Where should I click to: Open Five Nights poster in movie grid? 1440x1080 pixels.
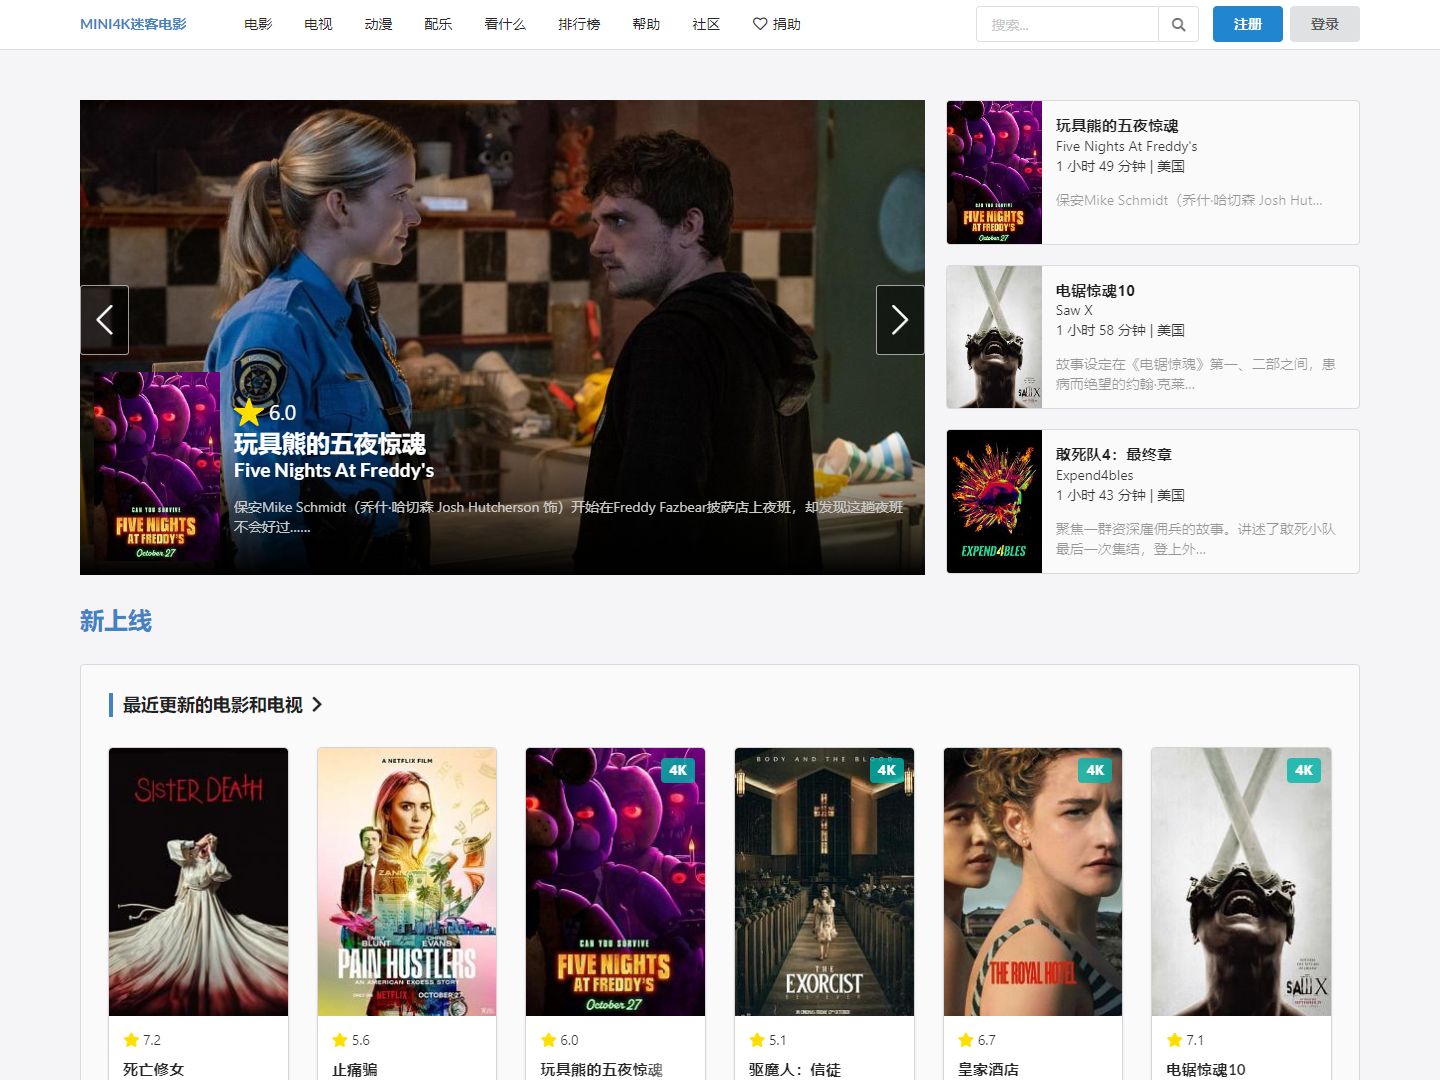[x=616, y=882]
